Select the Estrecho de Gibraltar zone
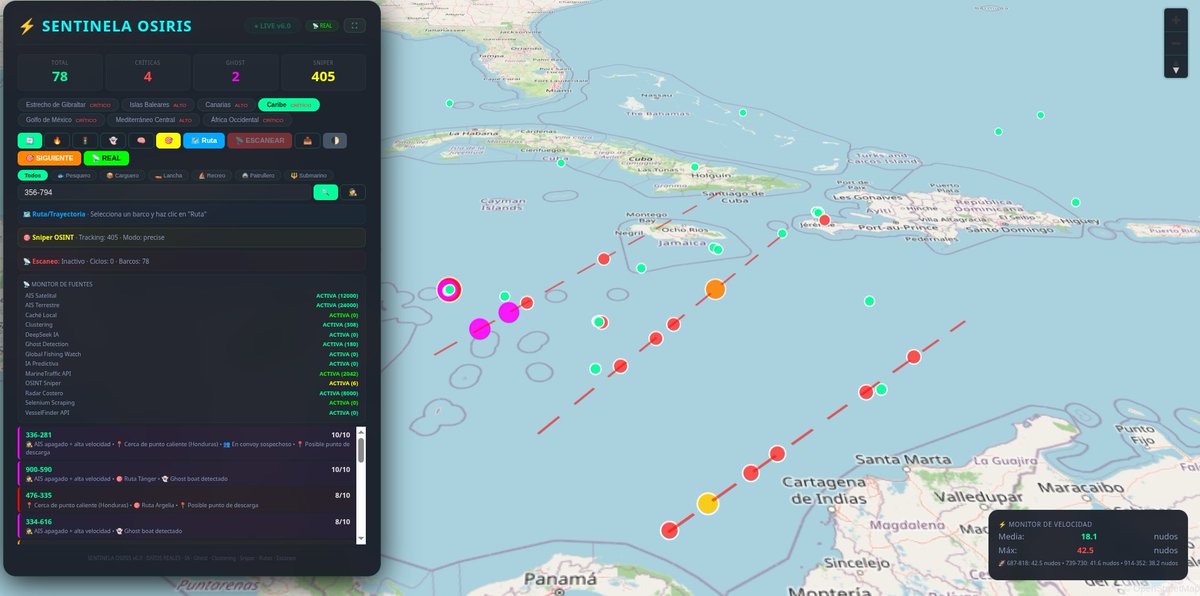The width and height of the screenshot is (1200, 596). pos(68,105)
